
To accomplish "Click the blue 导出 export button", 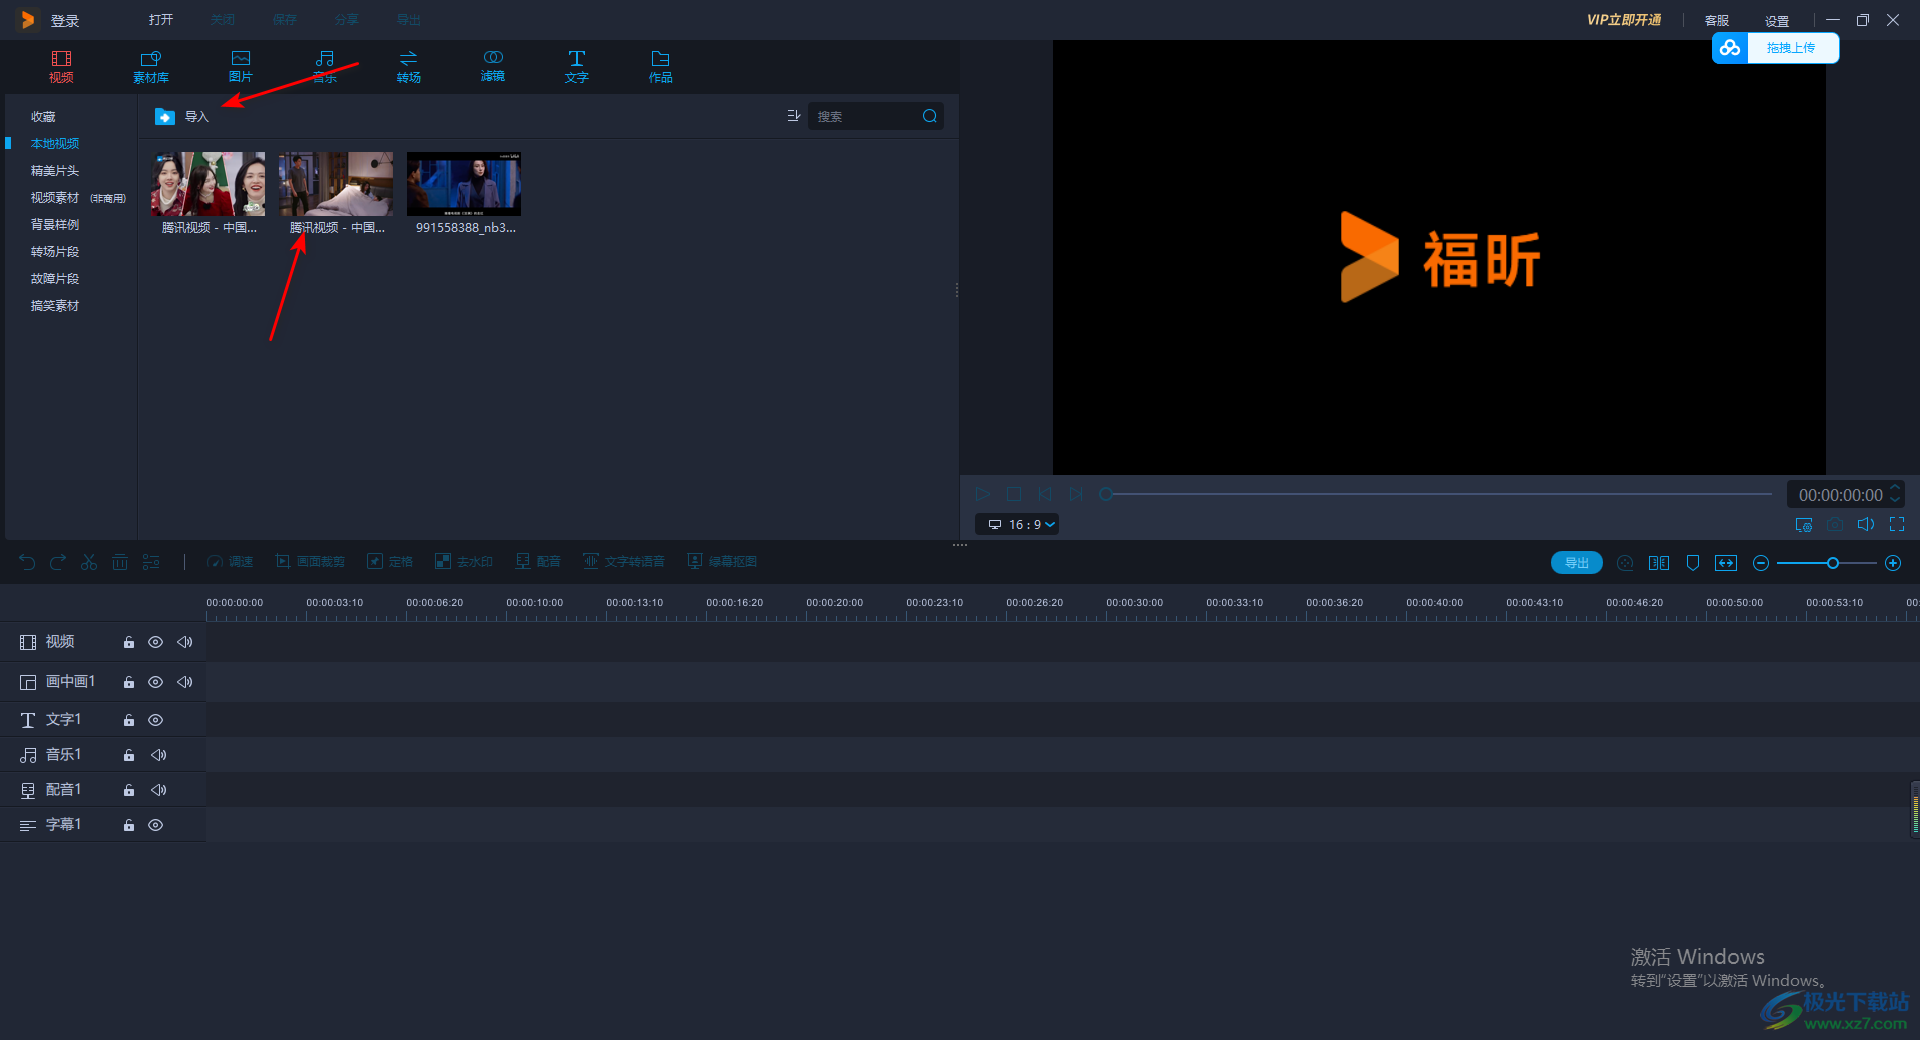I will tap(1577, 563).
